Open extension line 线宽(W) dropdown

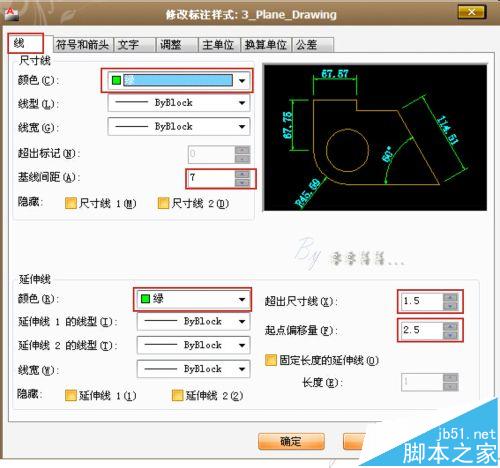pyautogui.click(x=193, y=369)
